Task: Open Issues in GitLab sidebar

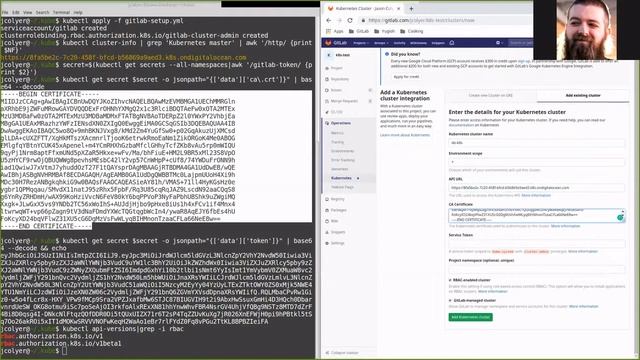Action: coord(333,90)
